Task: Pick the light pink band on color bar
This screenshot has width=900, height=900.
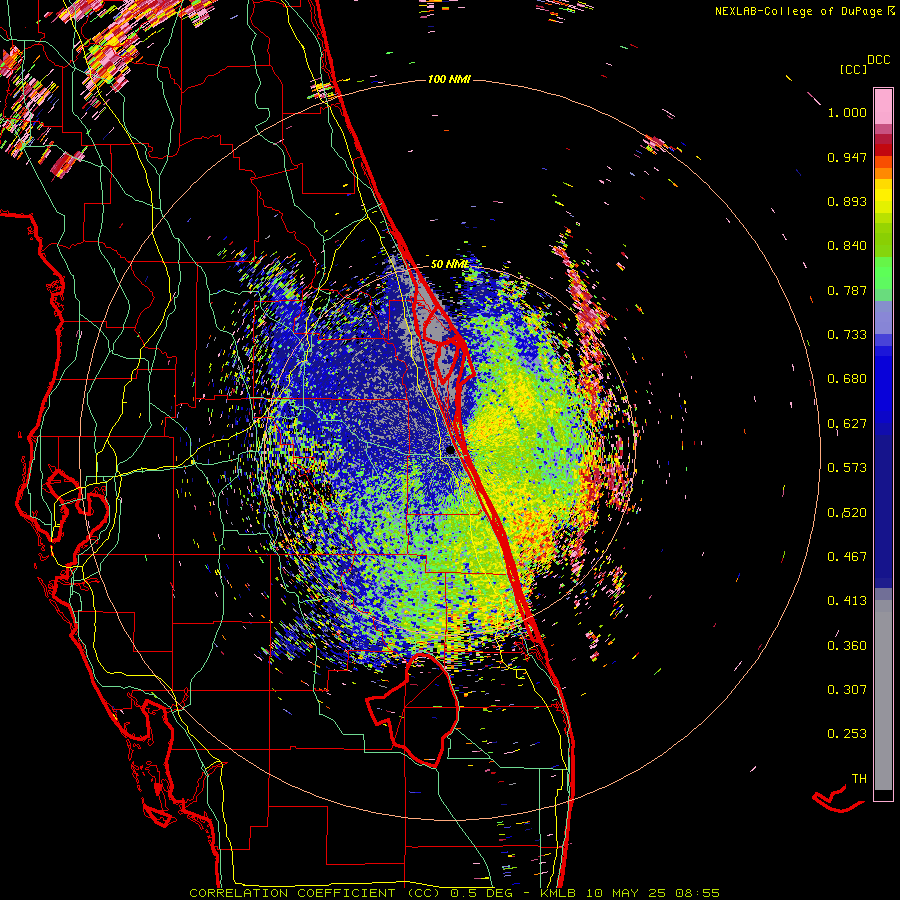Action: coord(883,106)
